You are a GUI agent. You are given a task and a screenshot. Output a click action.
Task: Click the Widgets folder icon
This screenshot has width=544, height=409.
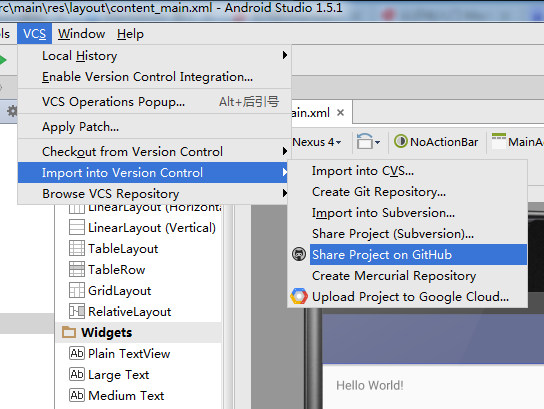[x=69, y=332]
